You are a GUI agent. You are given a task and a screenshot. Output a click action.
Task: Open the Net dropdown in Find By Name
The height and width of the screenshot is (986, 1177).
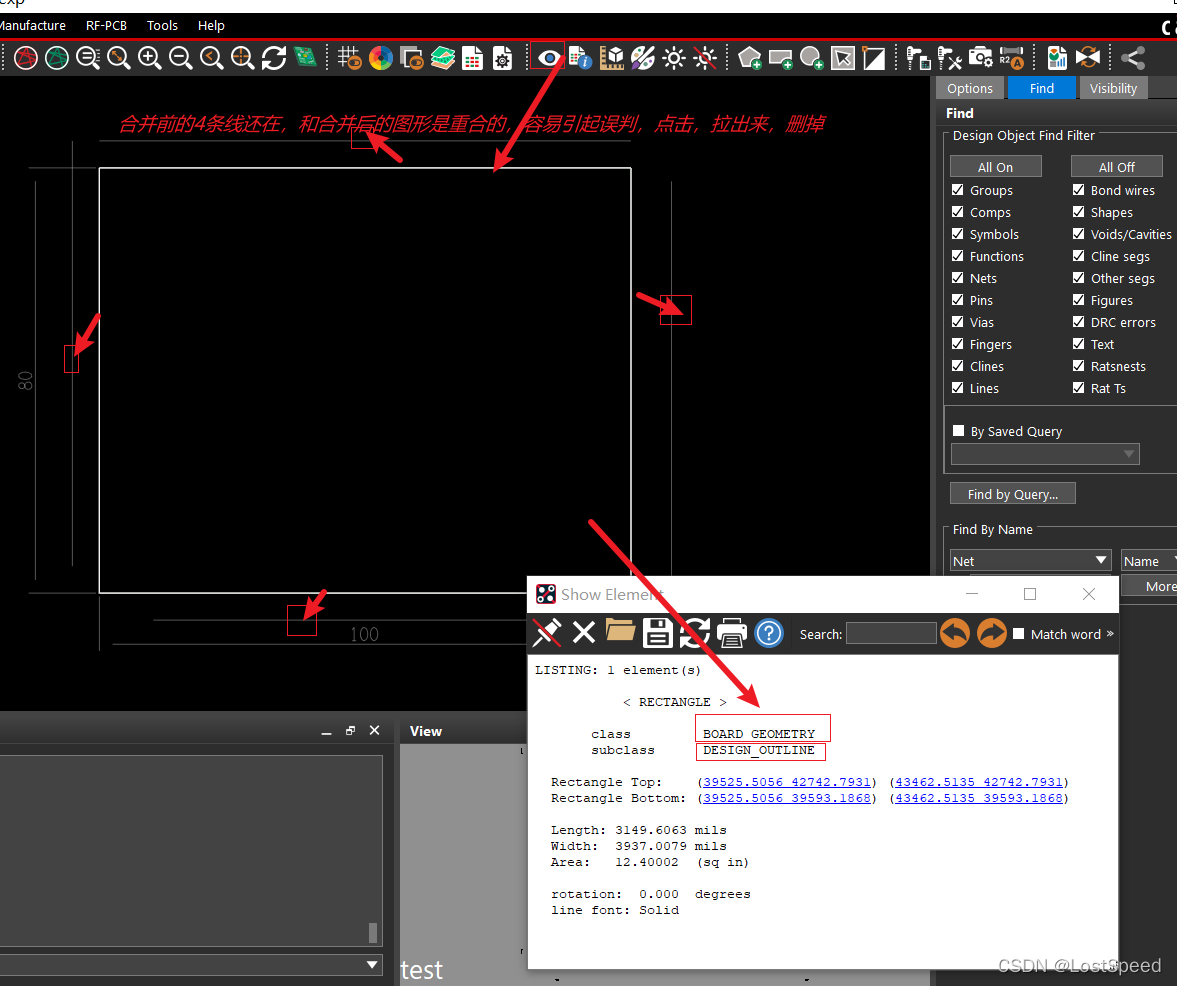[x=1030, y=561]
